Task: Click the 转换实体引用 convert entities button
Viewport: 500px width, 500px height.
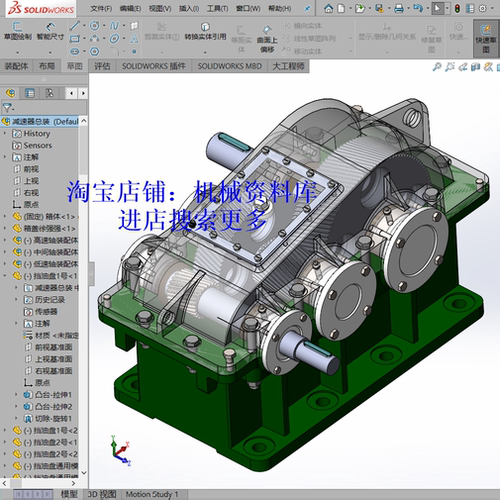Action: pyautogui.click(x=205, y=31)
